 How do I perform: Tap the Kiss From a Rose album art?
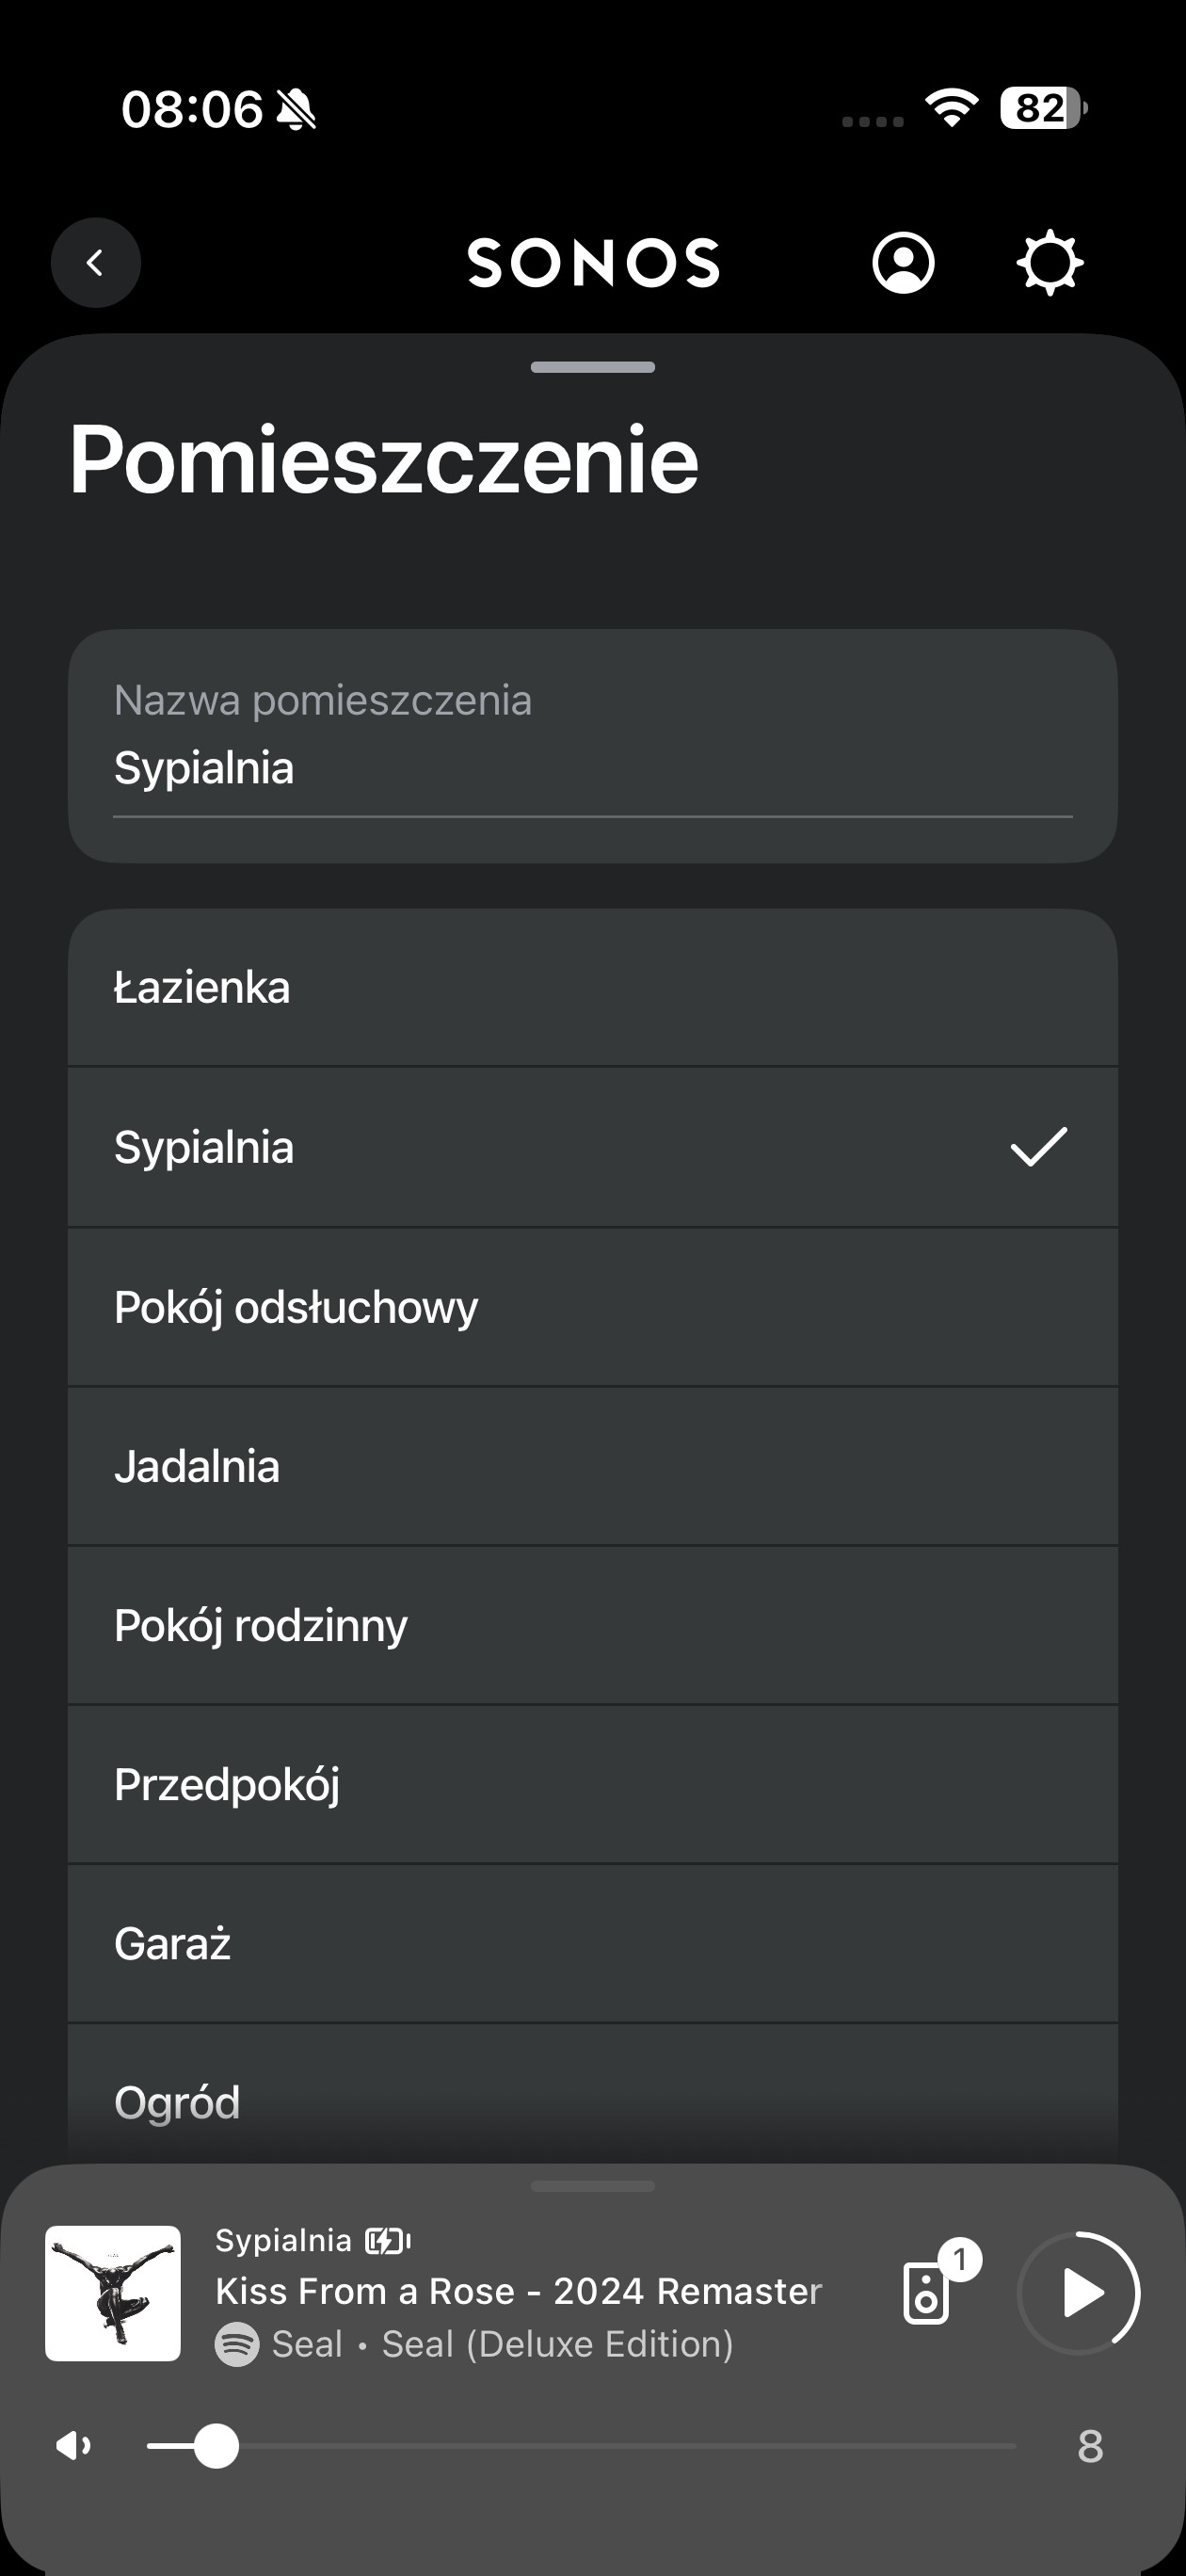pos(113,2293)
